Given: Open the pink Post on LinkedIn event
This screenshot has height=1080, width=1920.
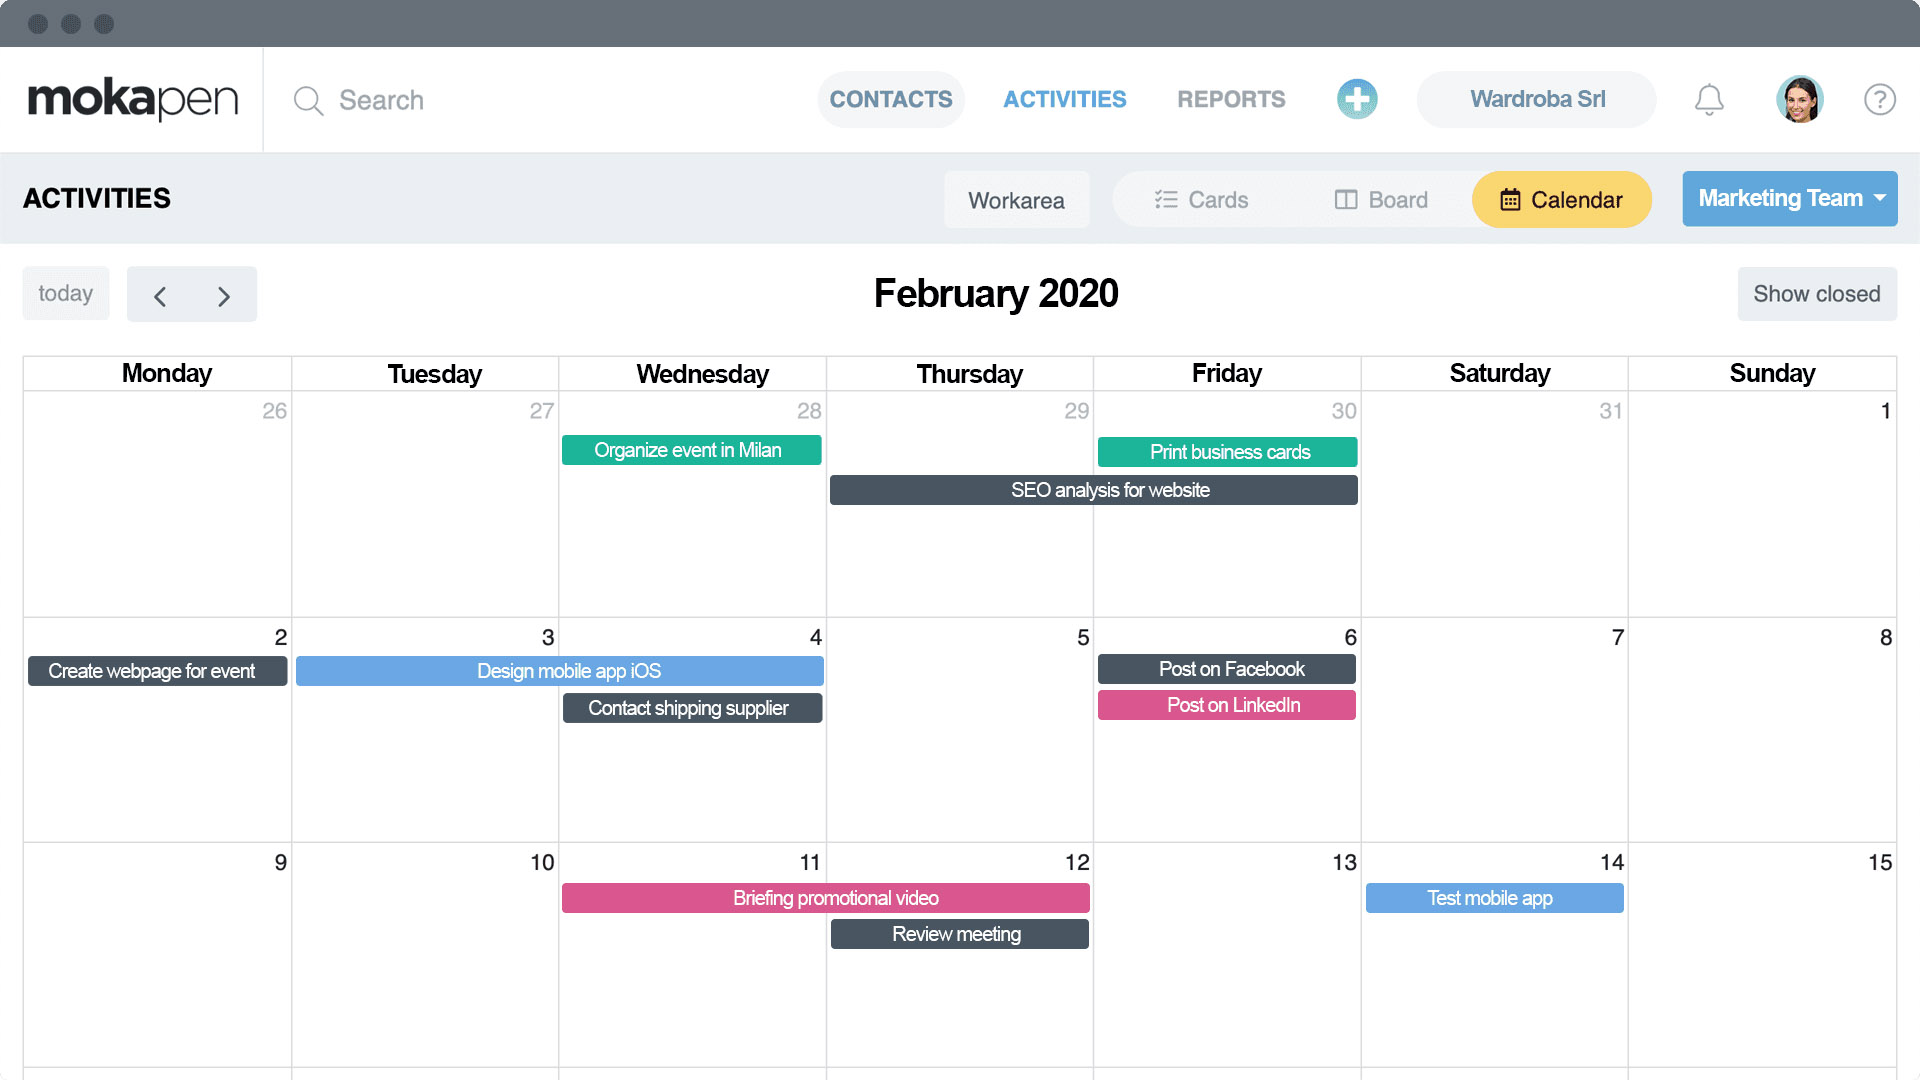Looking at the screenshot, I should point(1226,704).
